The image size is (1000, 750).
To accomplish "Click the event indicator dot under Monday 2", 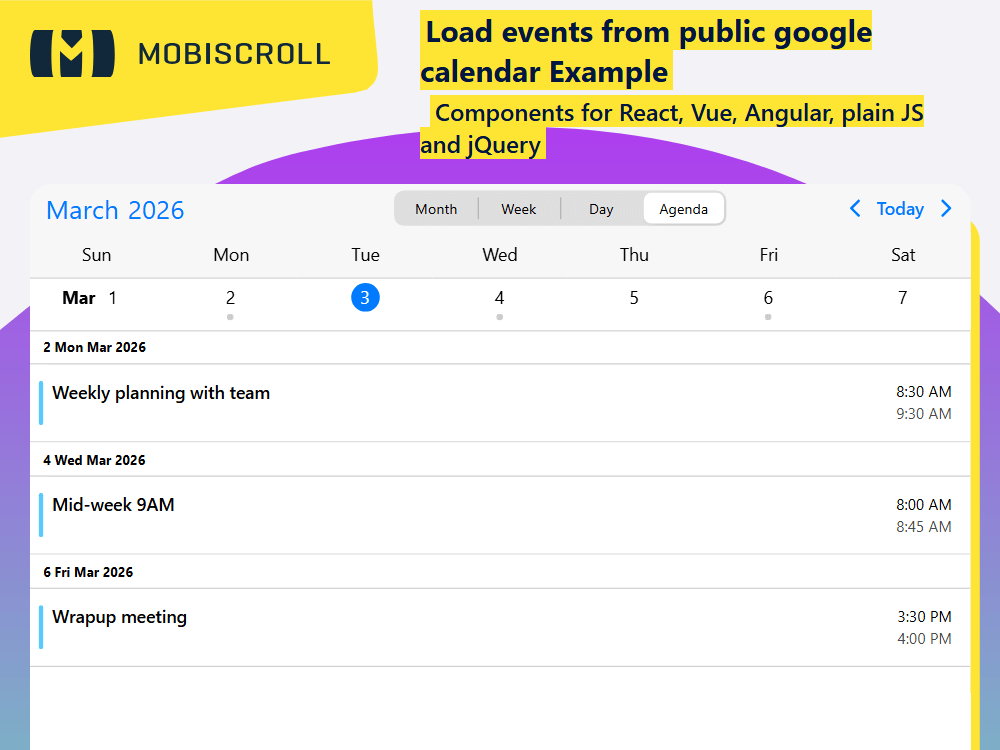I will click(230, 316).
